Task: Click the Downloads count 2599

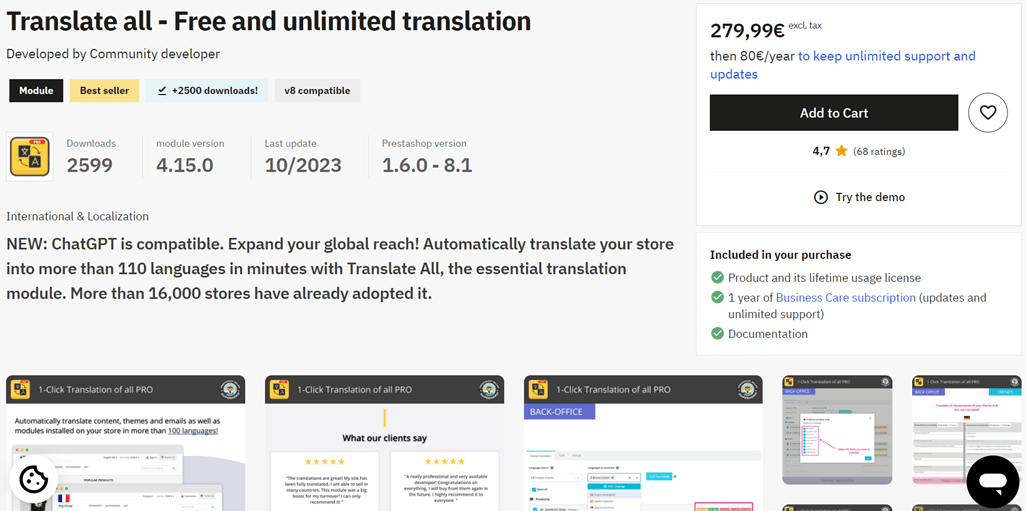Action: (x=90, y=166)
